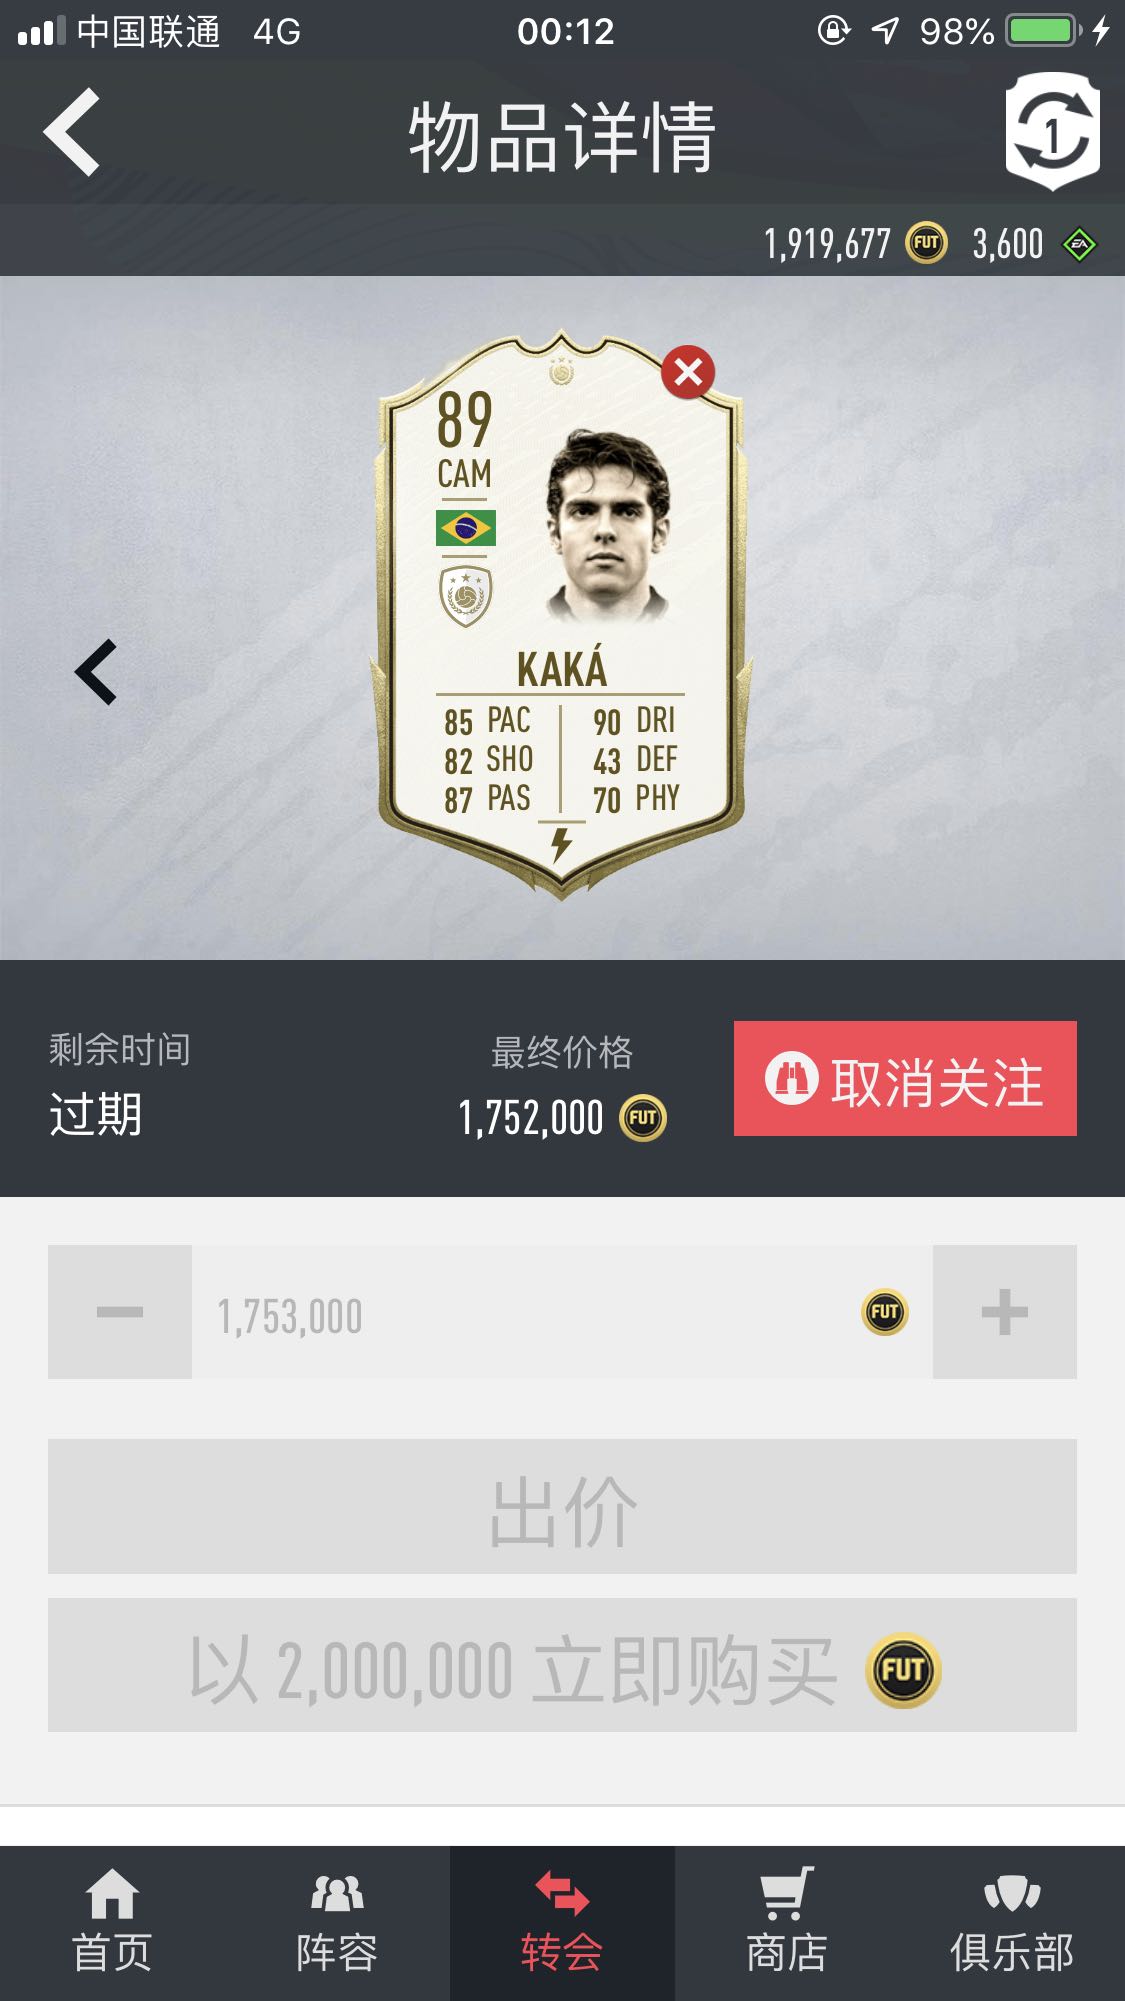Tap the 出价 bid button
The width and height of the screenshot is (1125, 2001).
pyautogui.click(x=562, y=1506)
